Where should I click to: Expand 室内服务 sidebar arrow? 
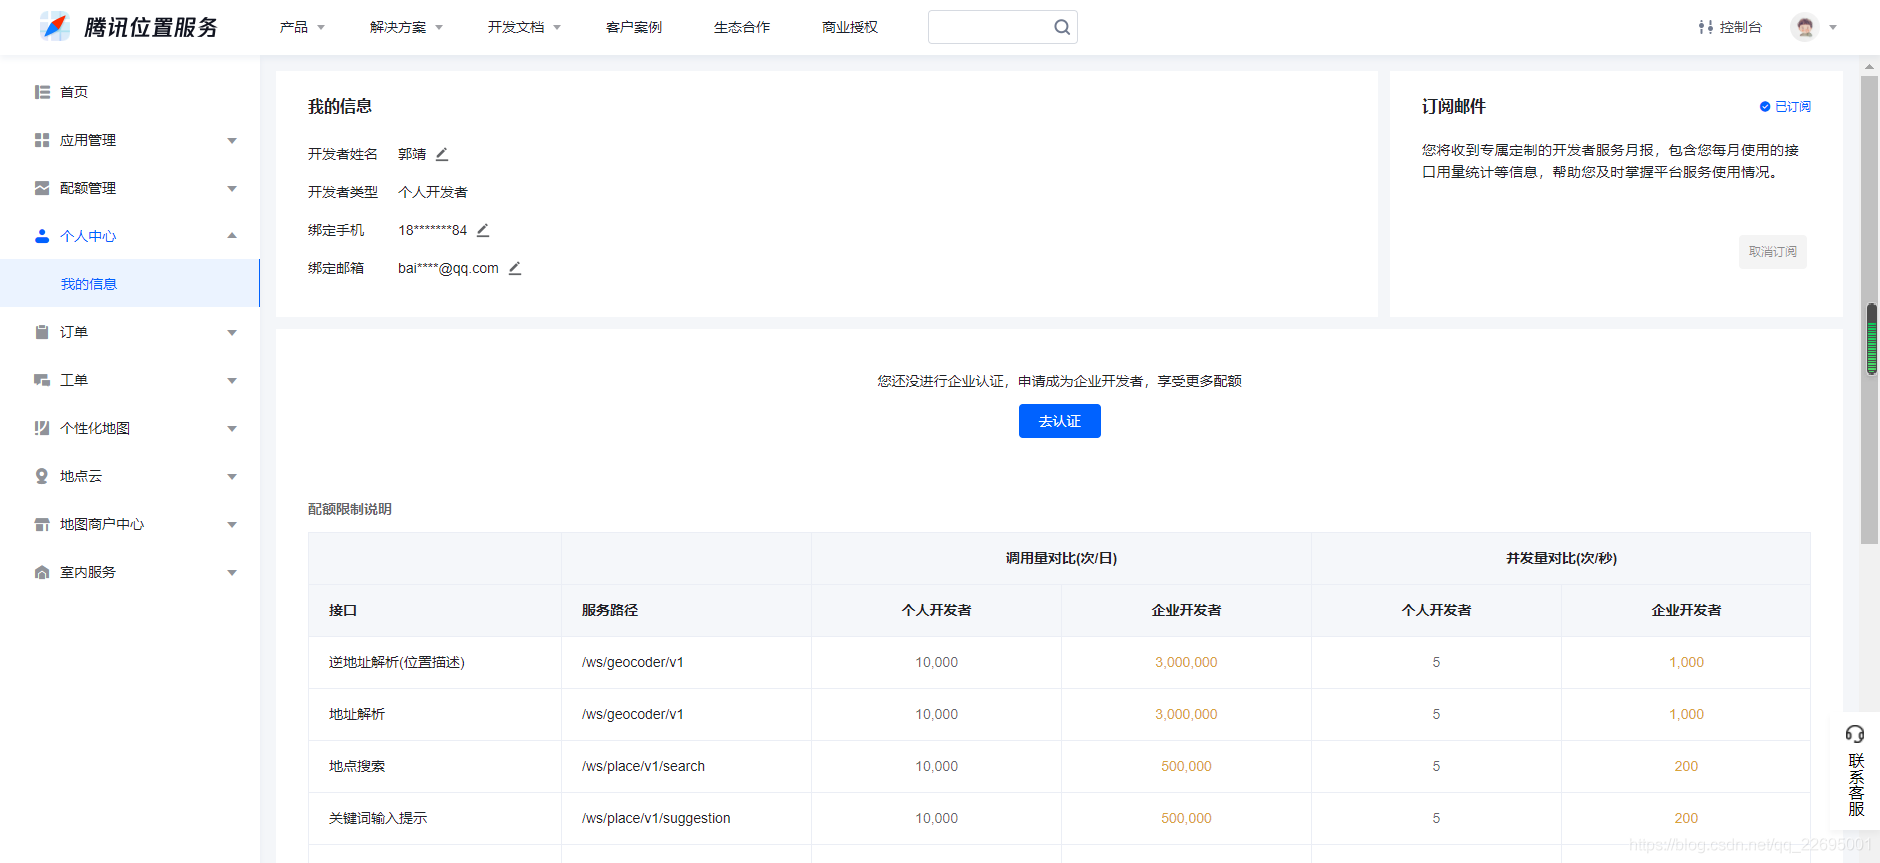(232, 572)
